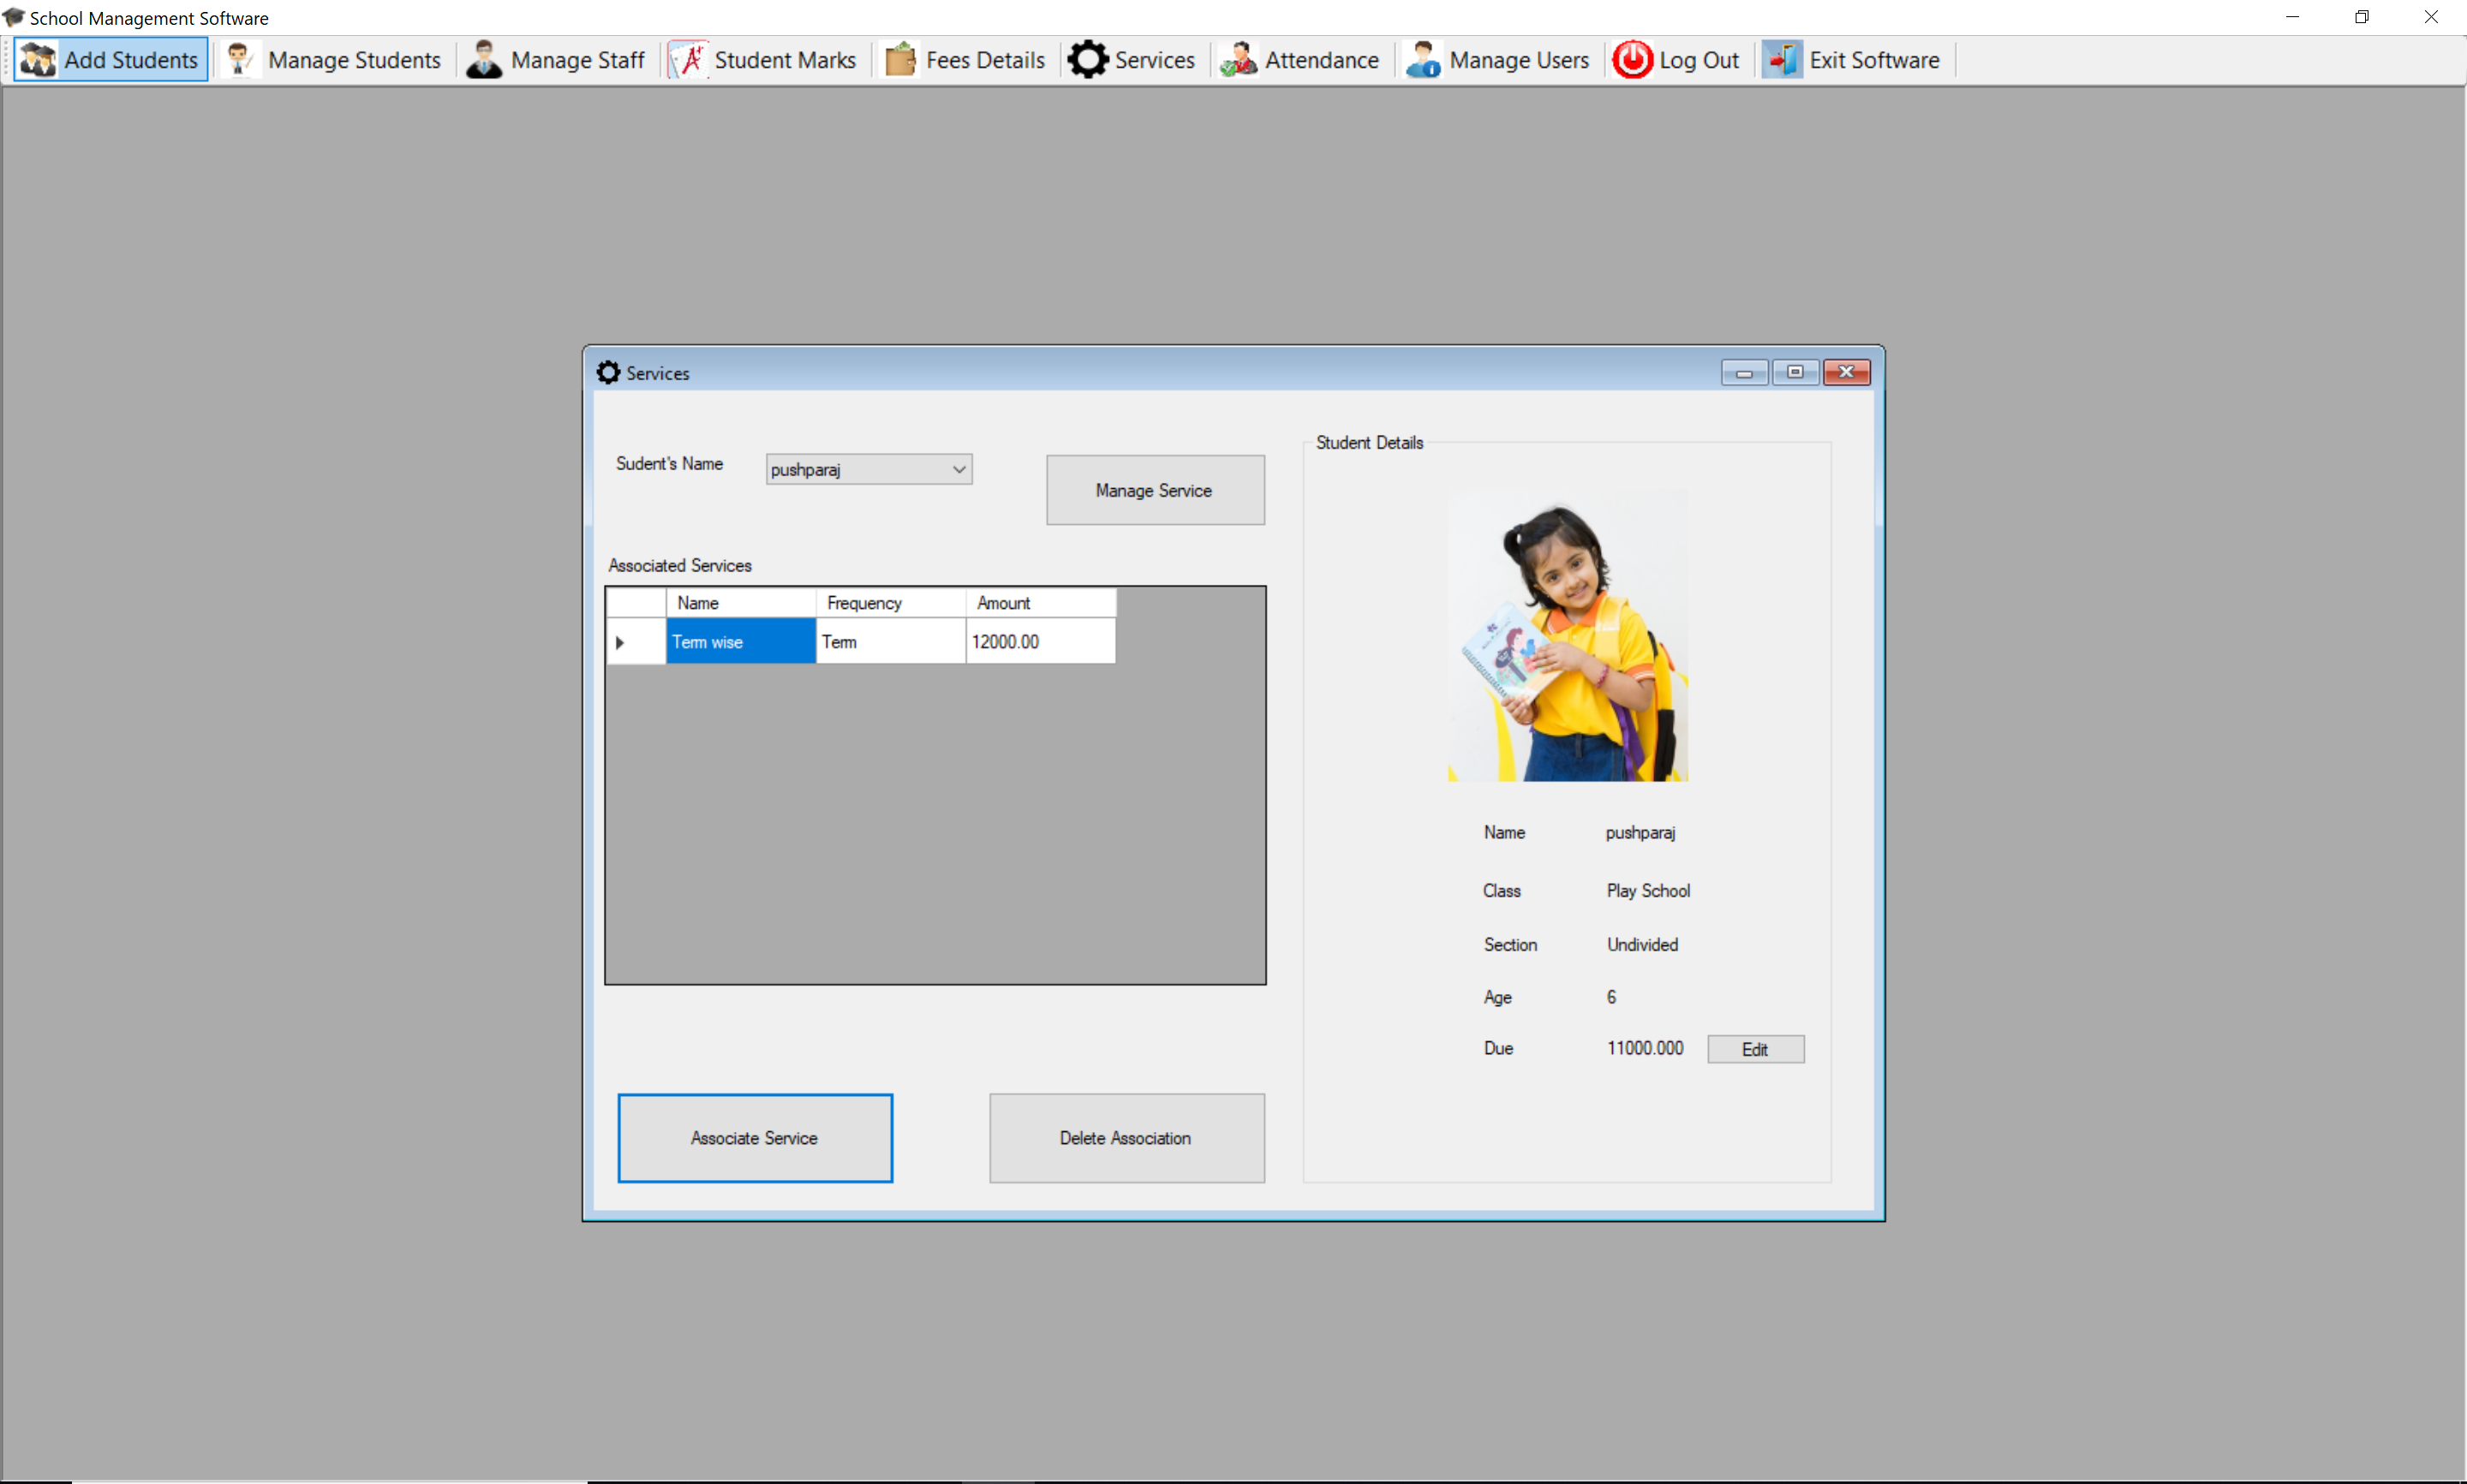Click the Manage Staff icon
The height and width of the screenshot is (1484, 2467).
pyautogui.click(x=484, y=60)
